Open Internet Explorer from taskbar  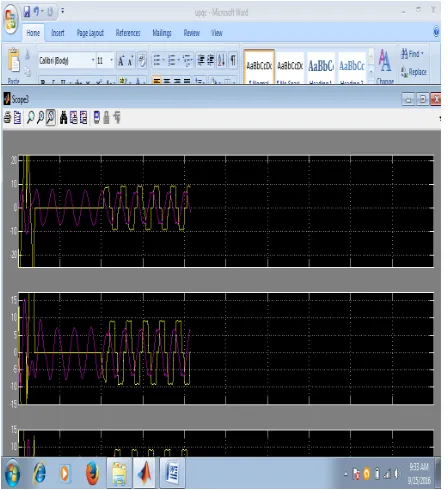click(40, 473)
